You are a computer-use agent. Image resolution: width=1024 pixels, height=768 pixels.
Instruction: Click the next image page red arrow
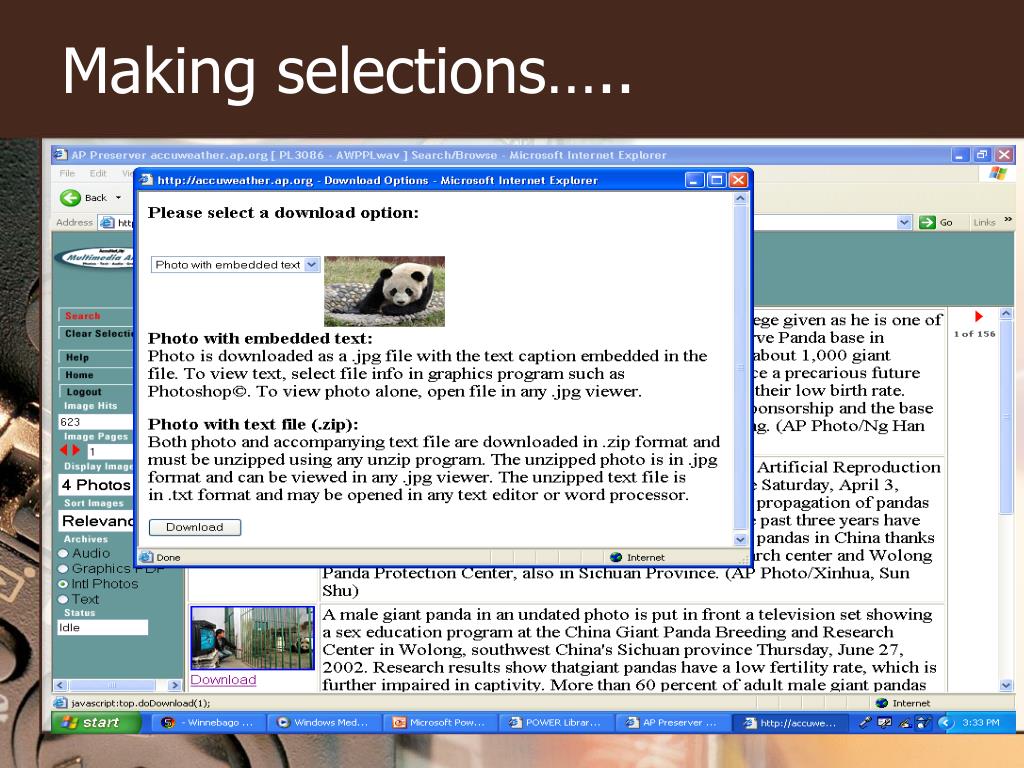[76, 450]
